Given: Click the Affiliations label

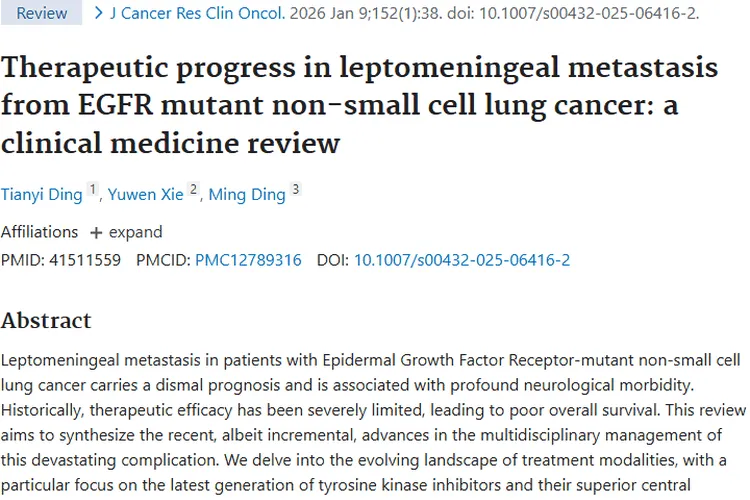Looking at the screenshot, I should [x=39, y=232].
